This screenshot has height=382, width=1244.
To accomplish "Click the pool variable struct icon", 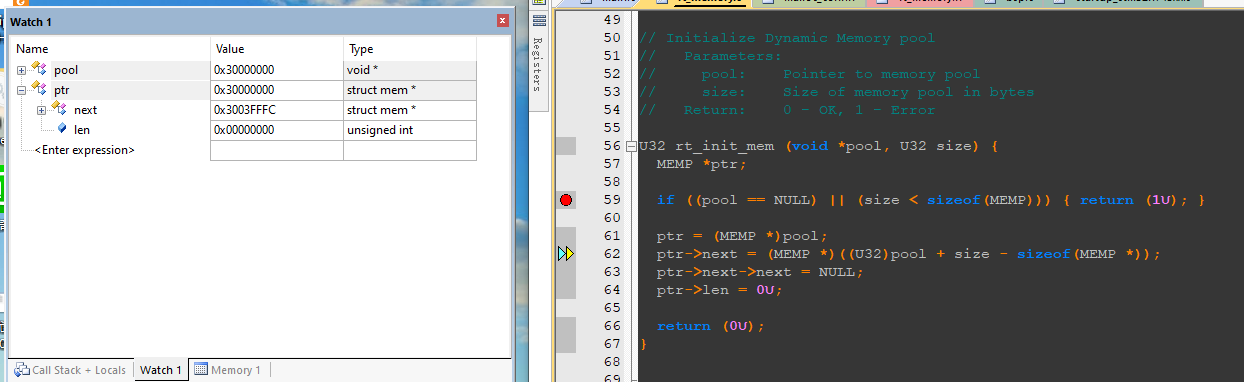I will pos(39,69).
